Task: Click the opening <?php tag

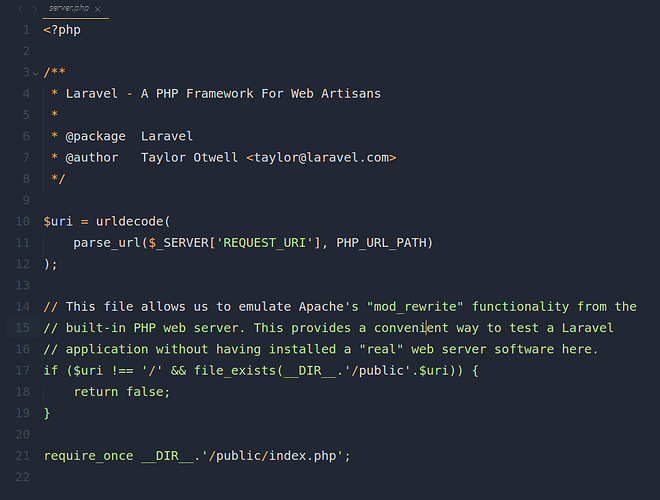Action: click(x=62, y=30)
